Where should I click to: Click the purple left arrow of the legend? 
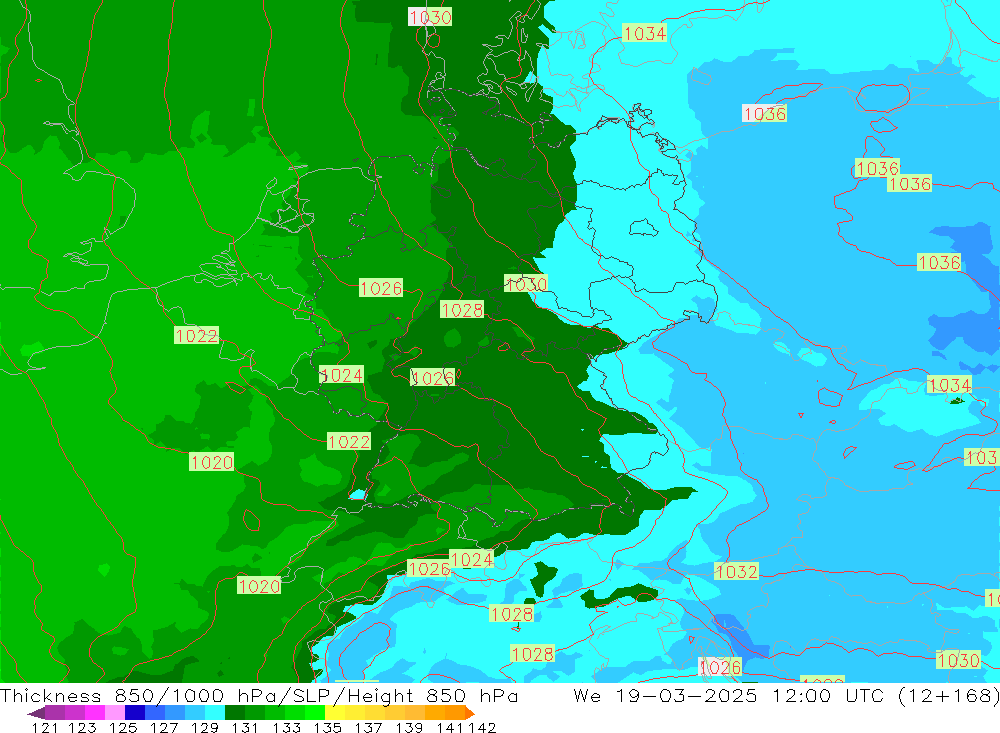[35, 713]
